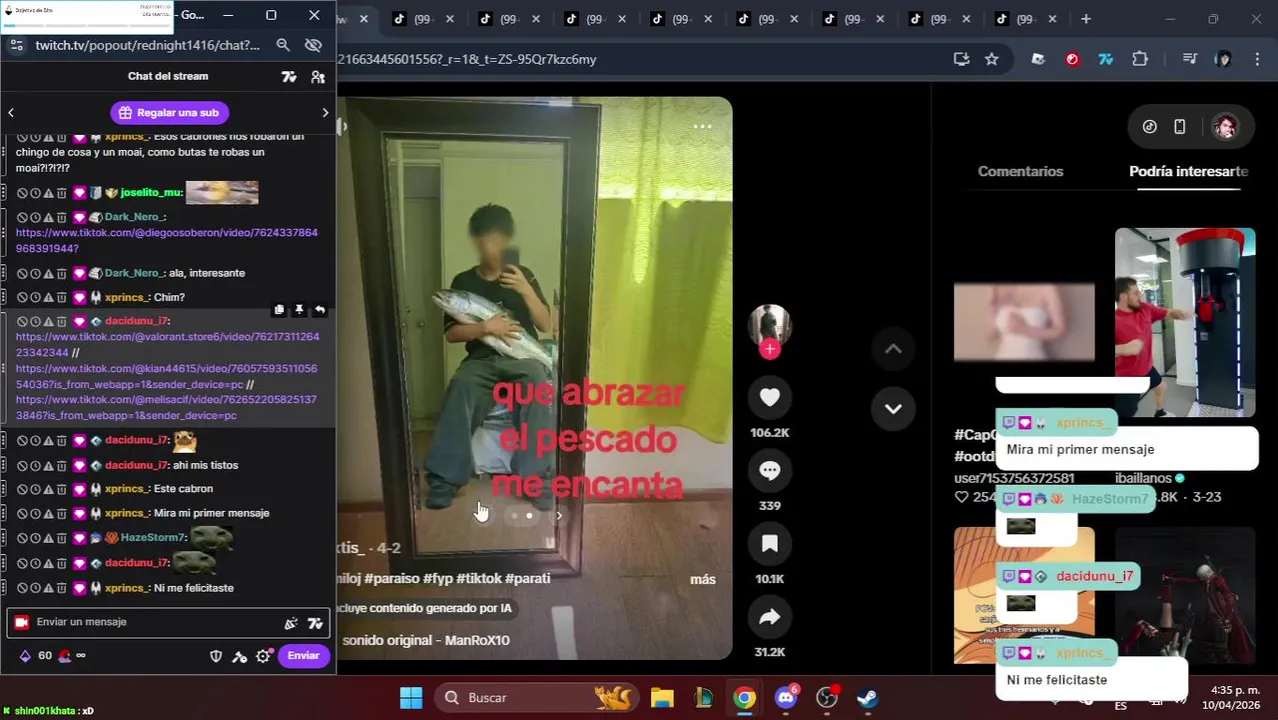The height and width of the screenshot is (720, 1278).
Task: Open 7TV emote picker in message box
Action: tap(315, 623)
